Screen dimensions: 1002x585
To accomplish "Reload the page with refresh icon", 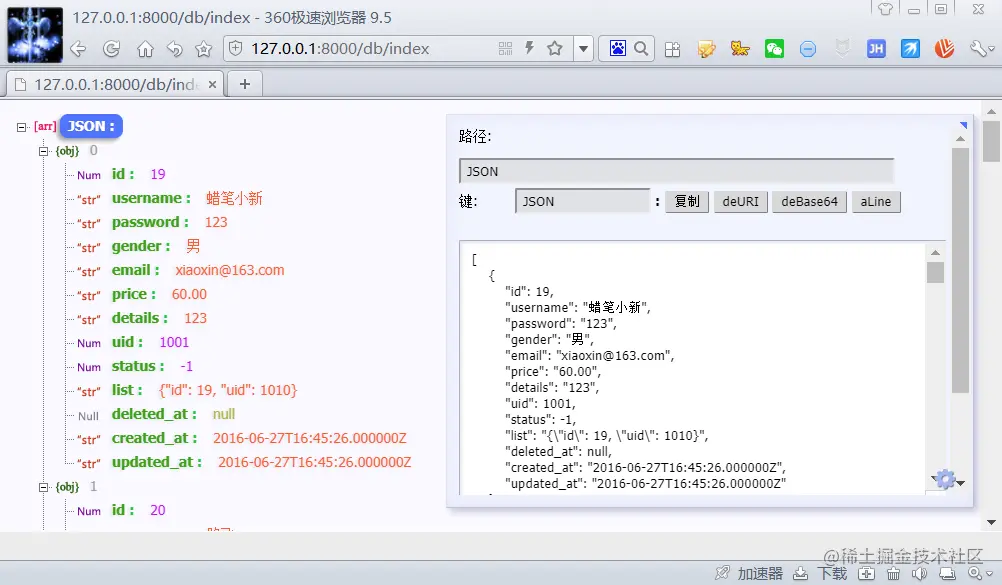I will click(112, 49).
